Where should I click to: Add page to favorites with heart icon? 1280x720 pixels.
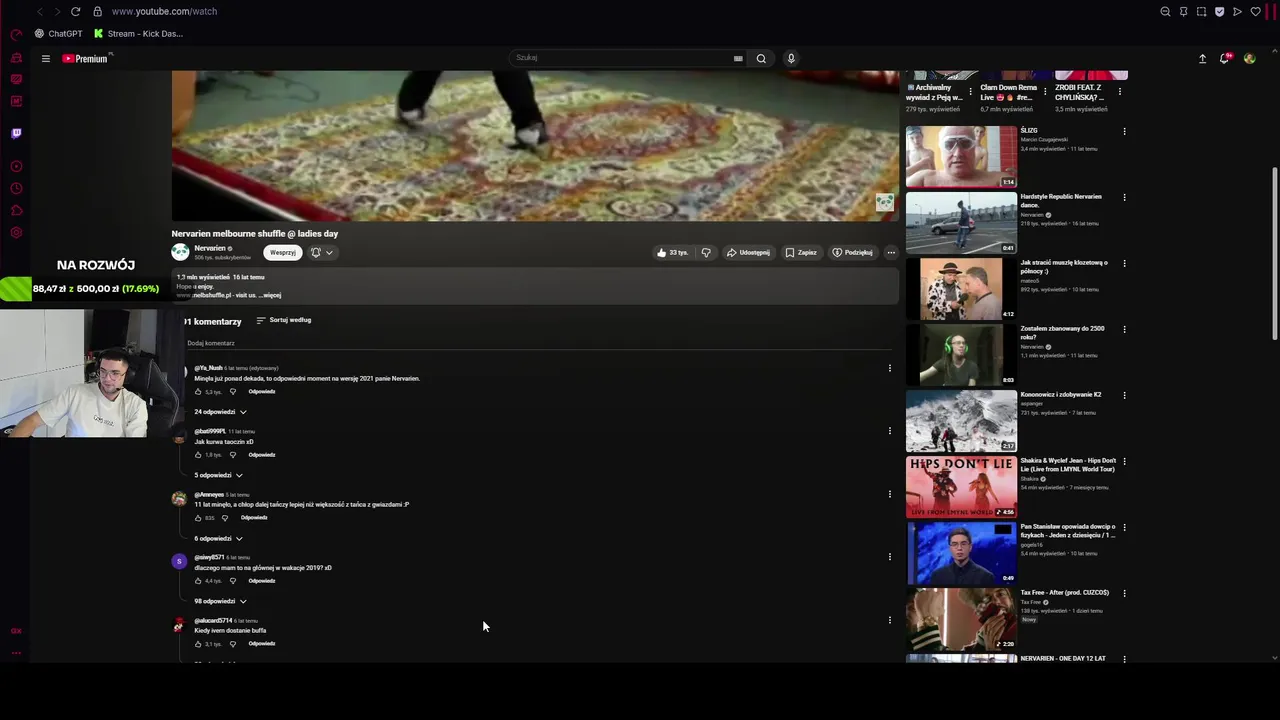1255,11
